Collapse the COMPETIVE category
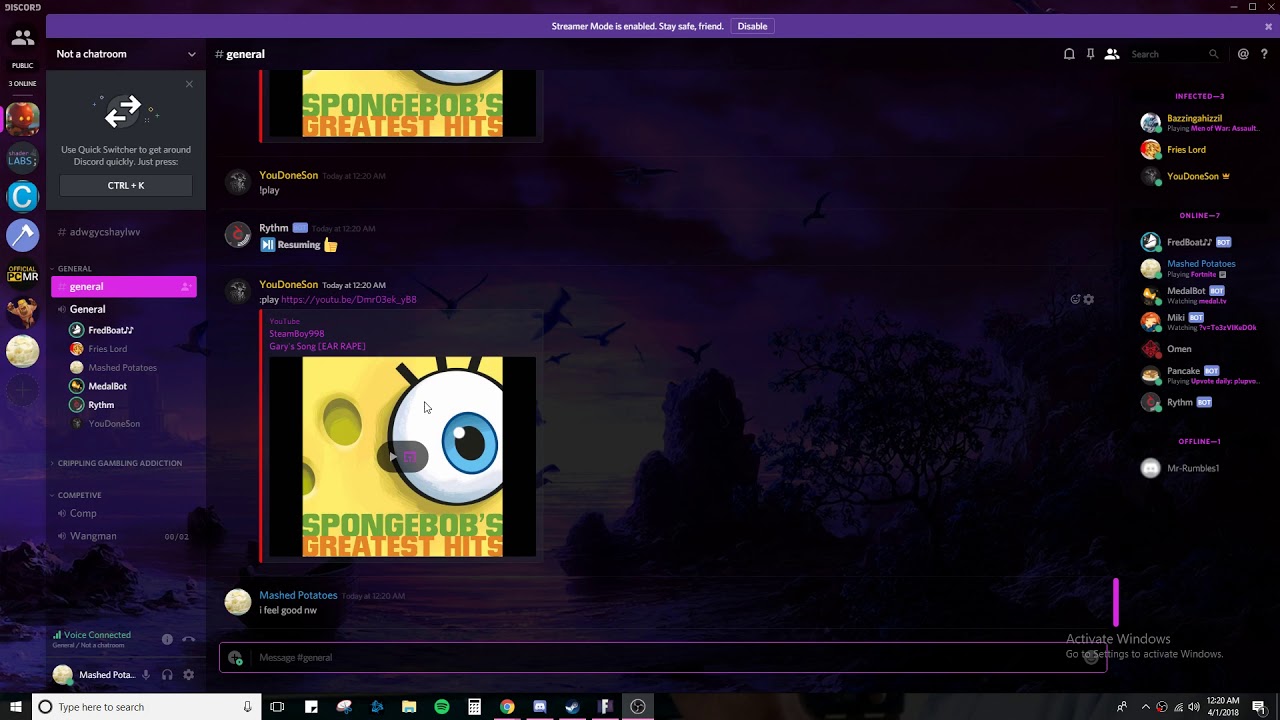This screenshot has width=1280, height=720. click(x=78, y=495)
